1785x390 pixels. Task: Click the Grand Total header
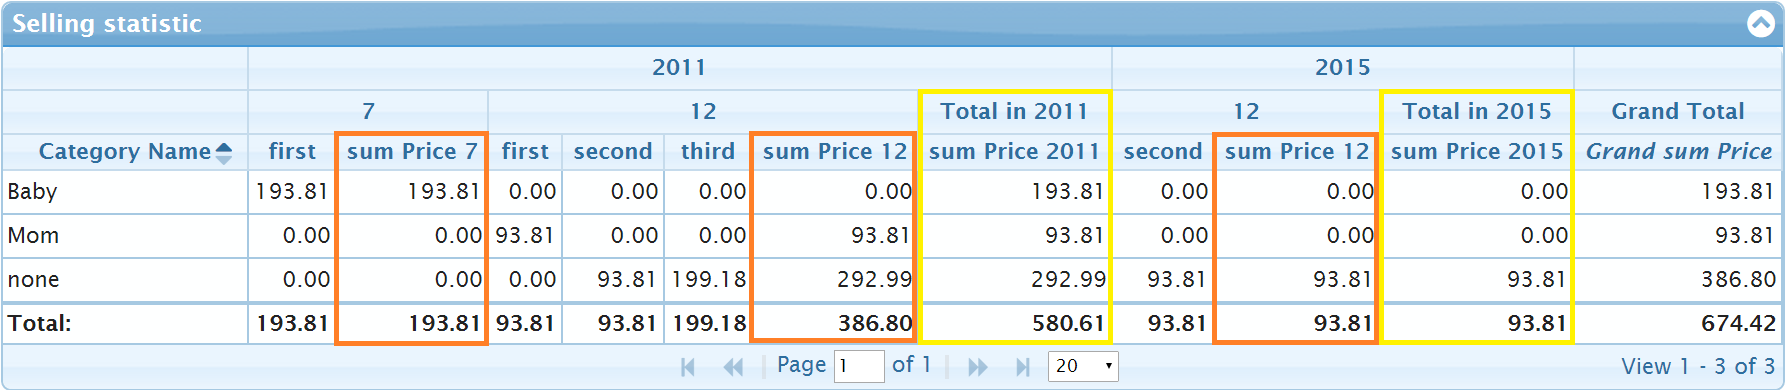(1678, 111)
